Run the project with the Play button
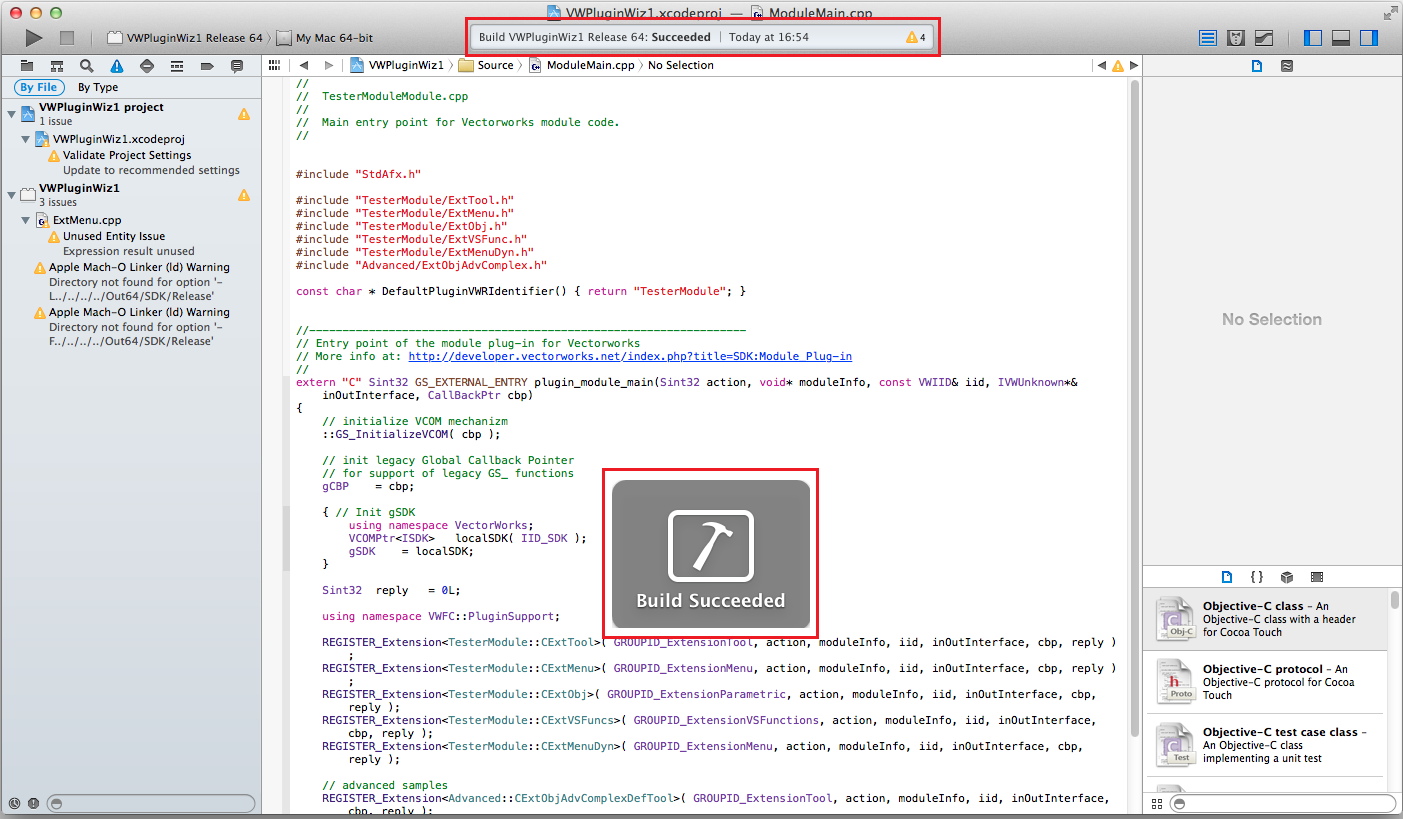 (x=34, y=38)
